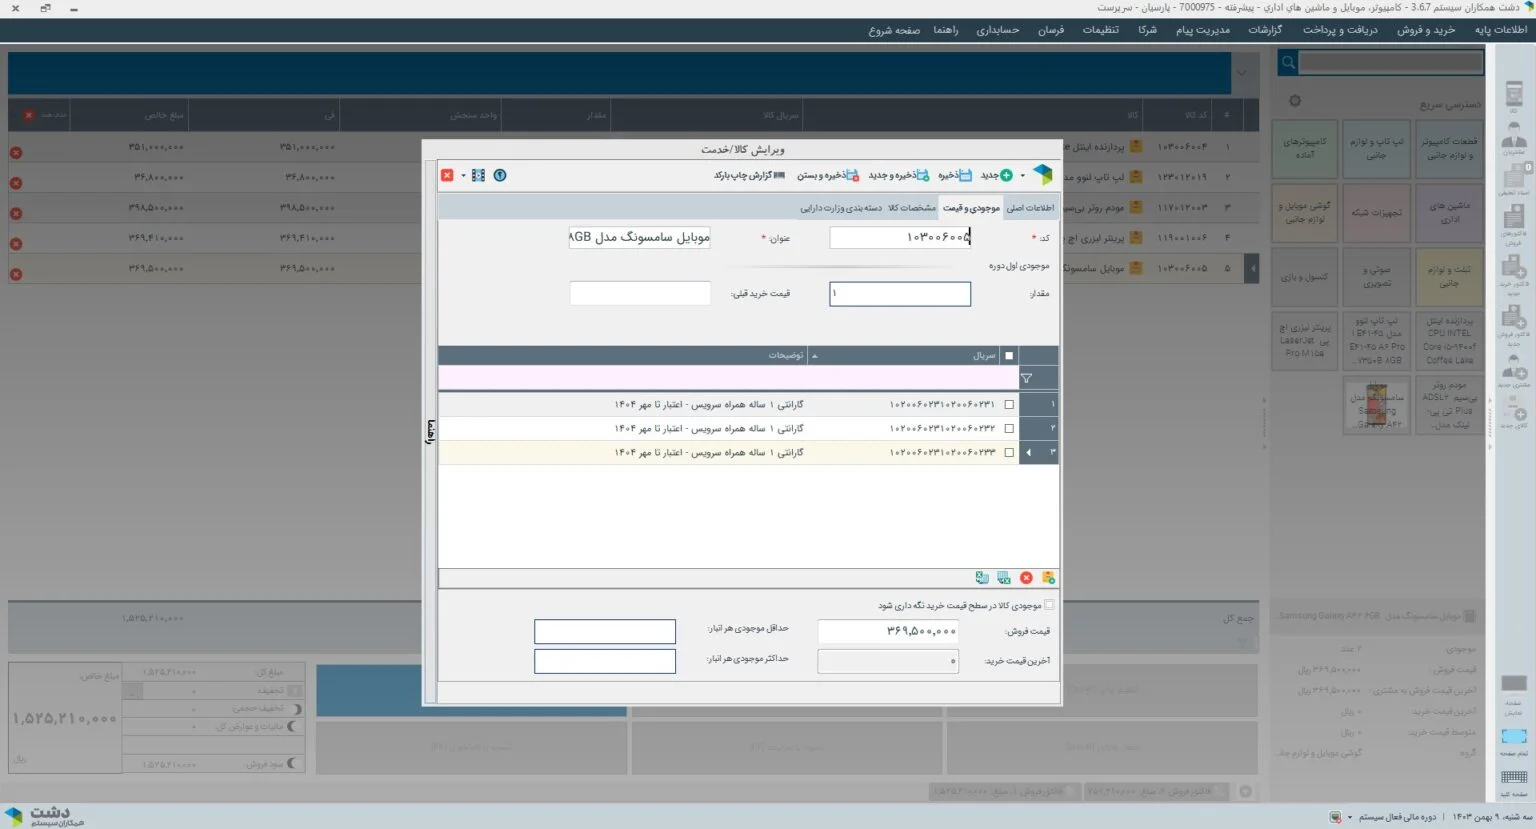The height and width of the screenshot is (829, 1536).
Task: Close the edit item dialog with red X
Action: 447,175
